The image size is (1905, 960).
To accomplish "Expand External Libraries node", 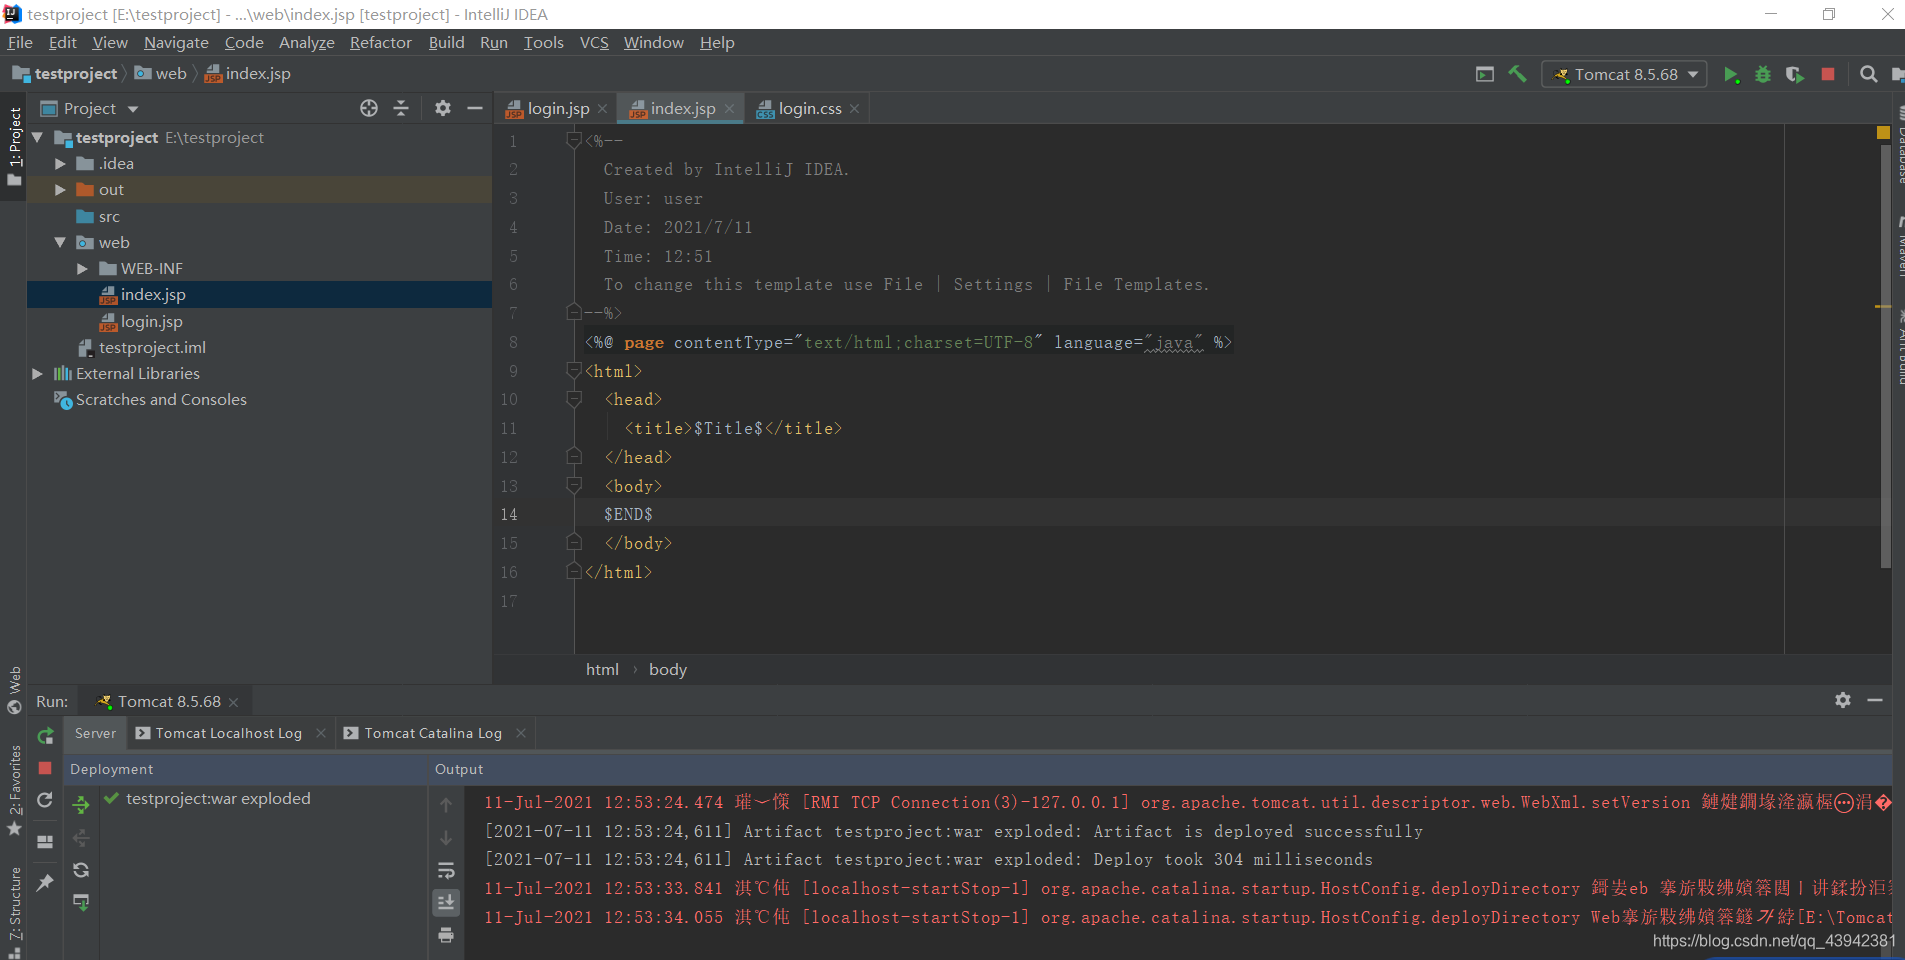I will pos(37,374).
